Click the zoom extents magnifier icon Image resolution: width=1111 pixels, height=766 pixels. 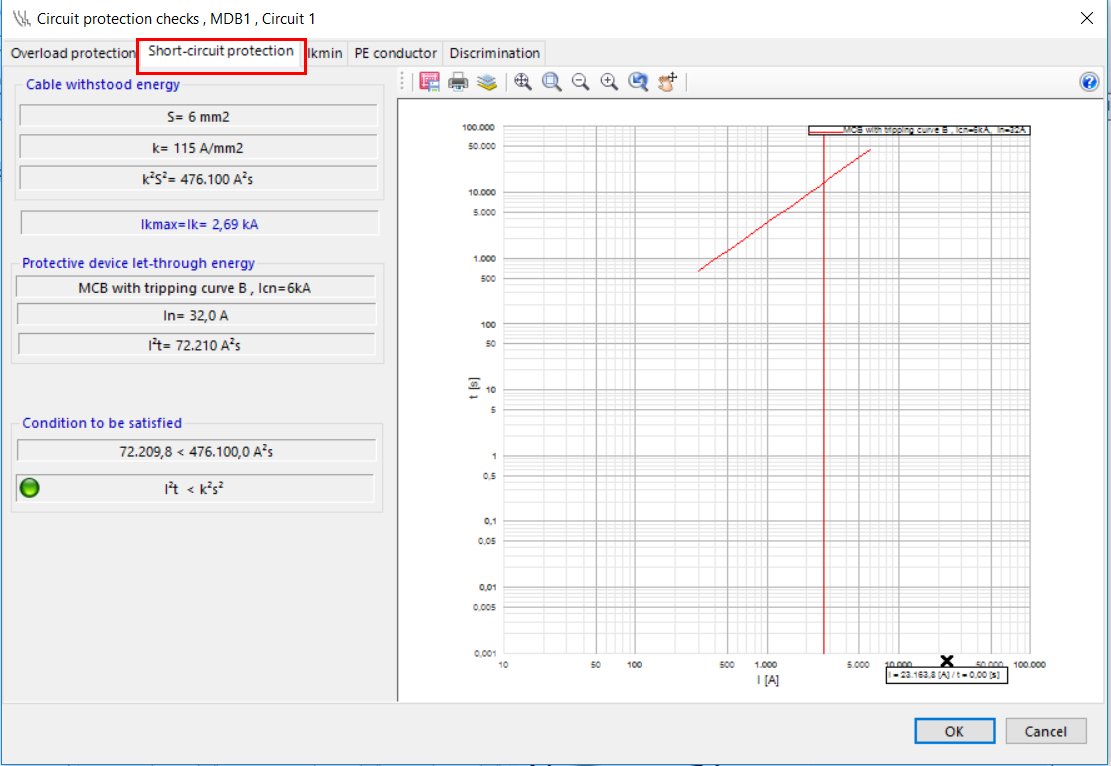pyautogui.click(x=522, y=82)
